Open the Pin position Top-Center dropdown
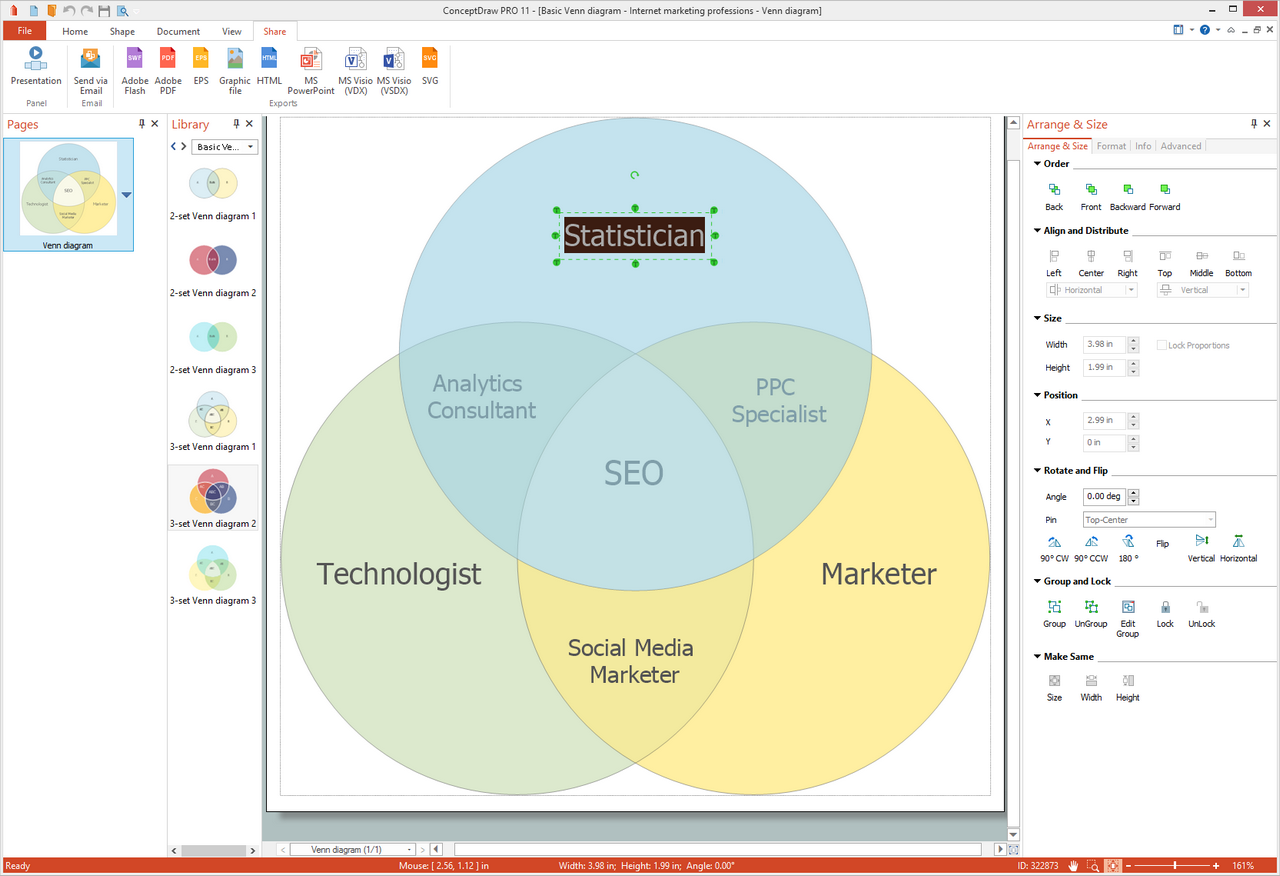1280x876 pixels. (1149, 520)
